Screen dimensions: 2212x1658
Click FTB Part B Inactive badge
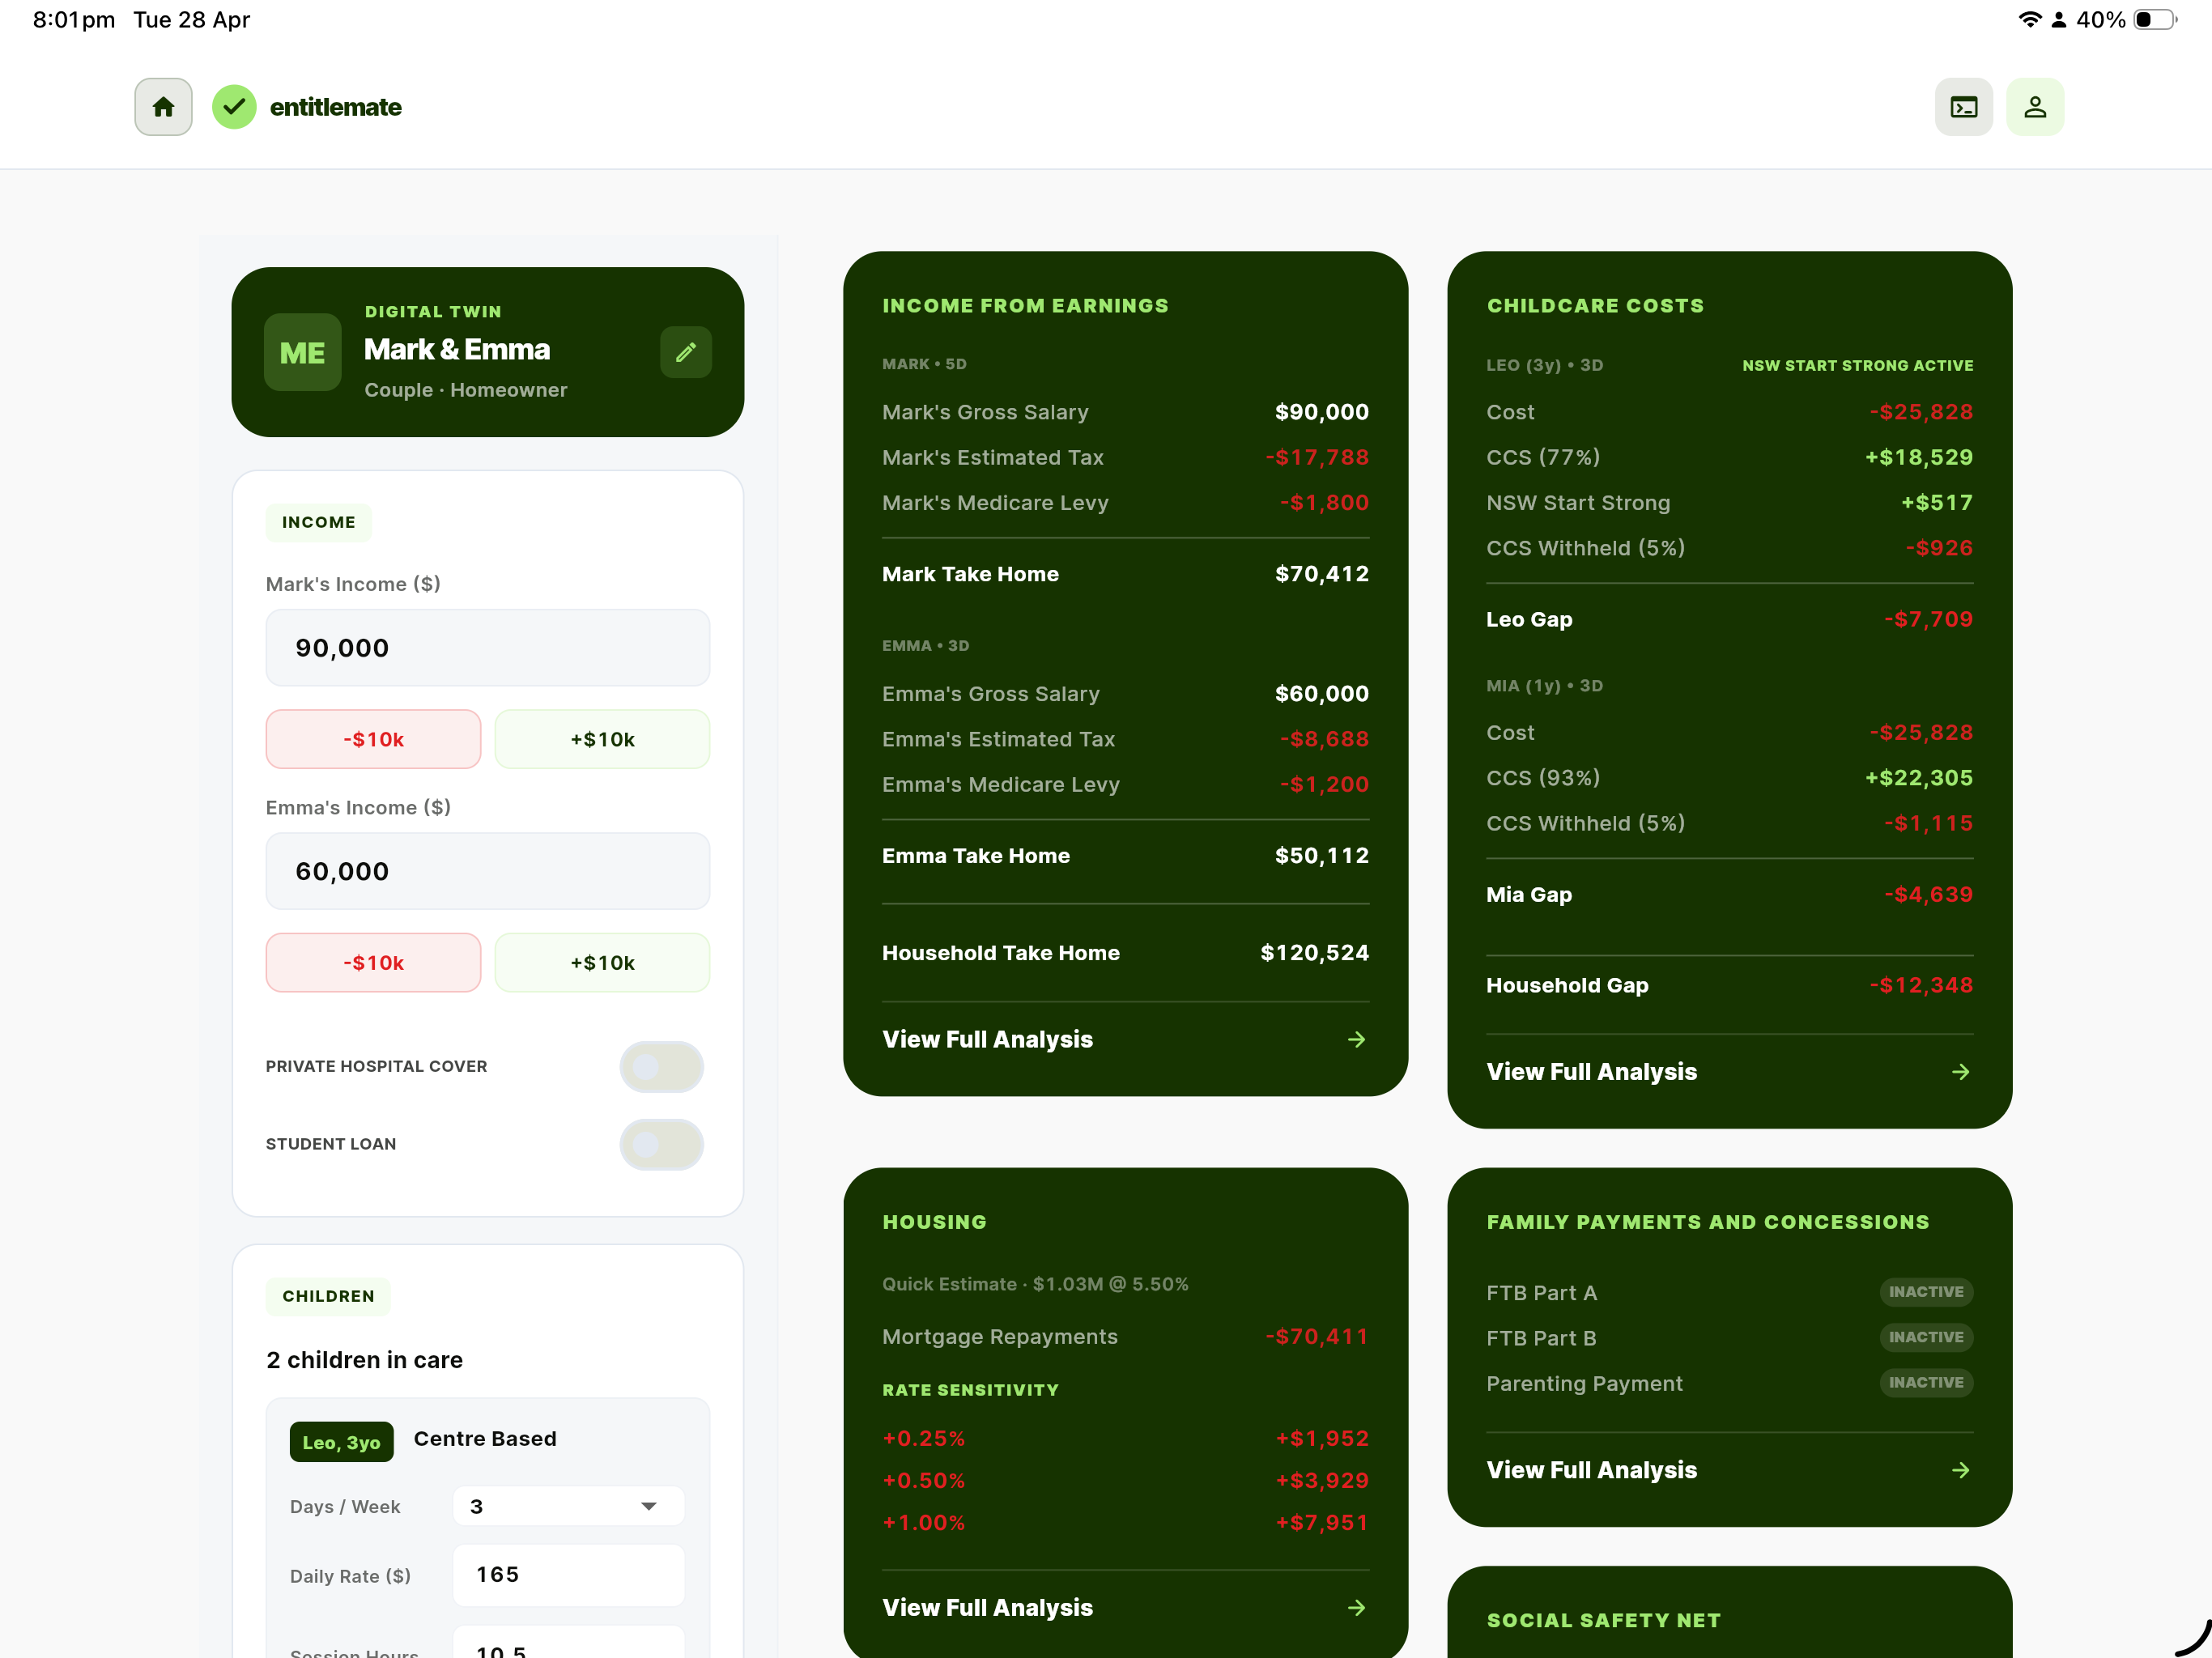pyautogui.click(x=1926, y=1337)
